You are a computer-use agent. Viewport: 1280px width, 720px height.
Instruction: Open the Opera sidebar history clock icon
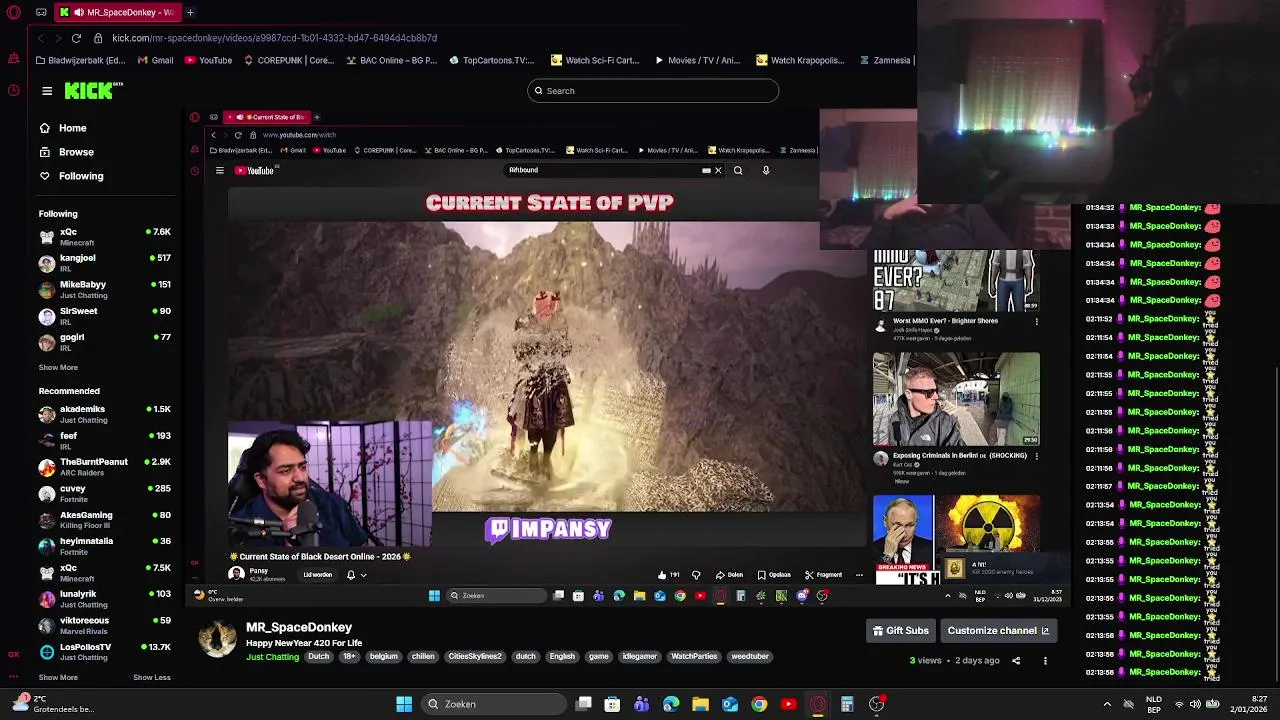point(13,90)
